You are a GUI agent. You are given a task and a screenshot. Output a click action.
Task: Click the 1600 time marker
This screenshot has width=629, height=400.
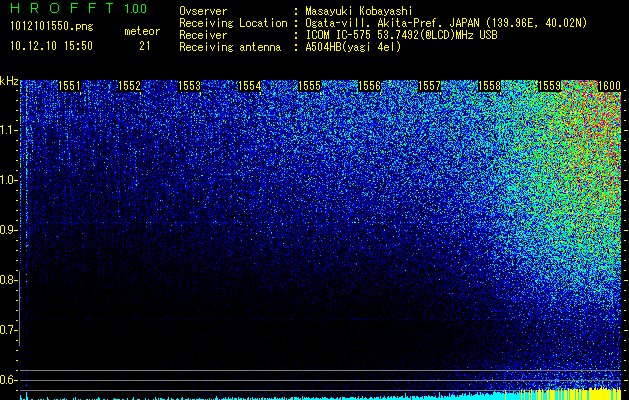[x=609, y=86]
